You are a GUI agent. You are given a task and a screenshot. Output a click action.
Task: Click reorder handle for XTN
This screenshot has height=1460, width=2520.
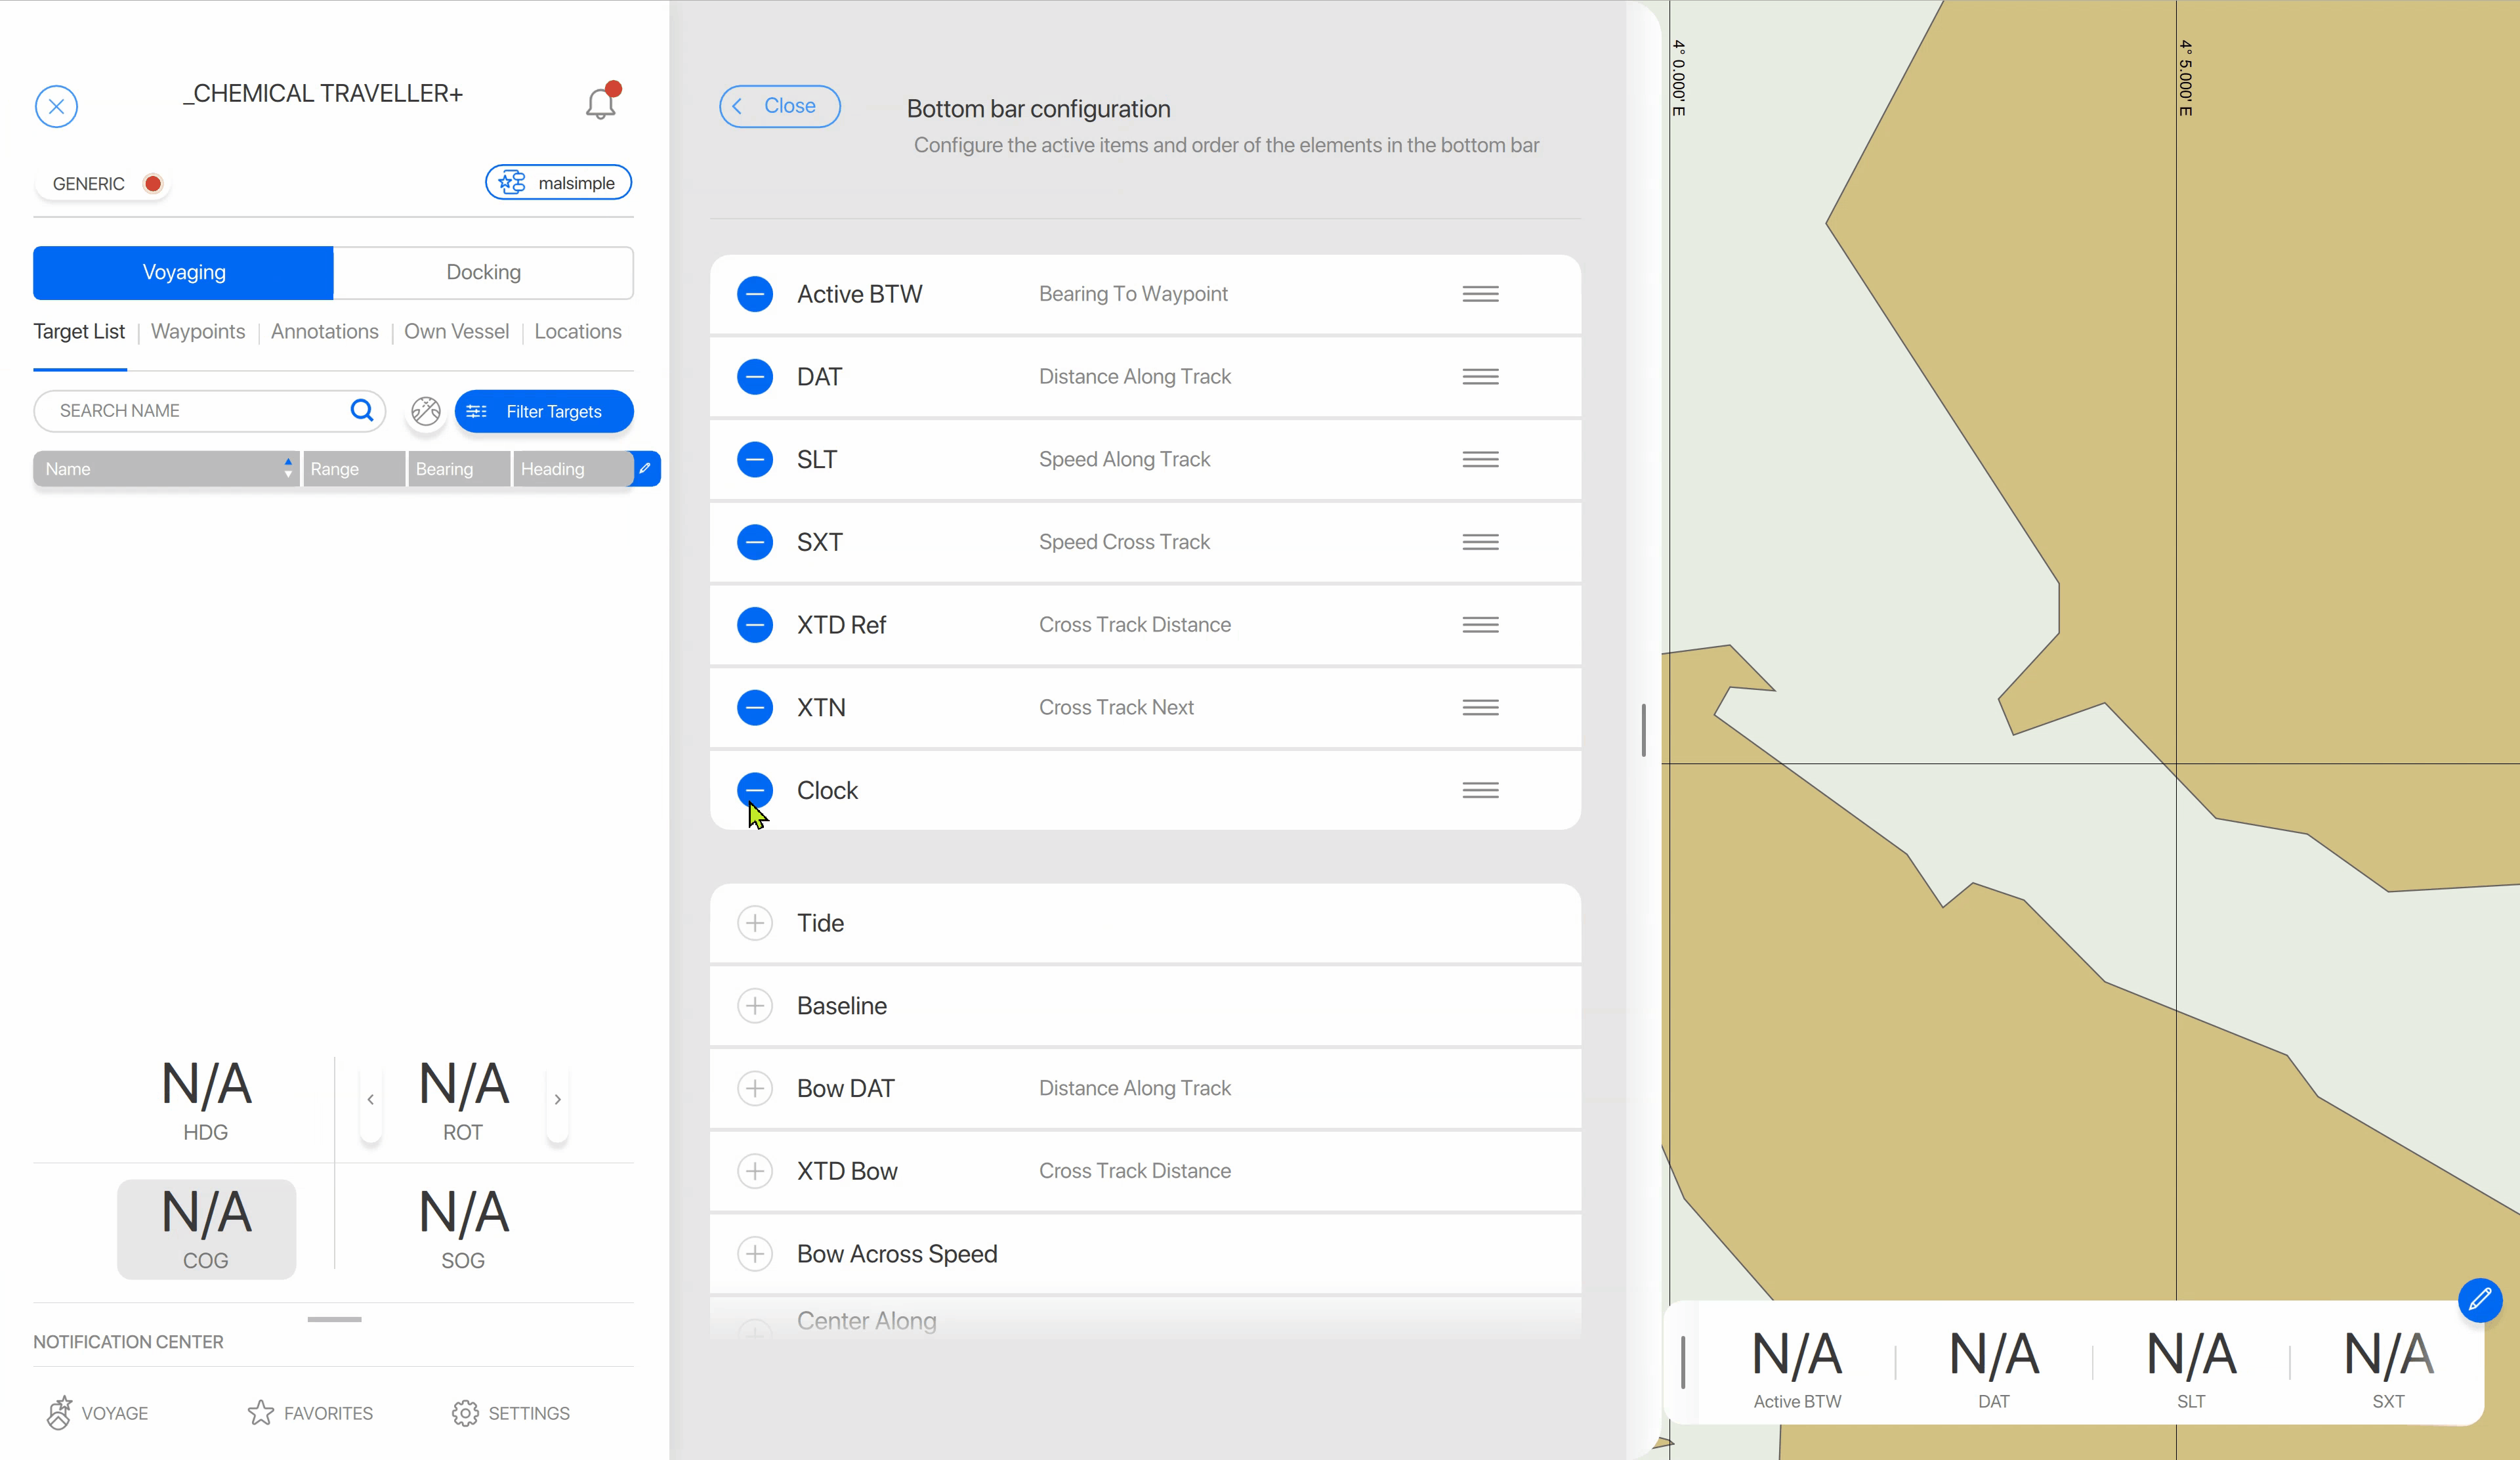tap(1480, 708)
